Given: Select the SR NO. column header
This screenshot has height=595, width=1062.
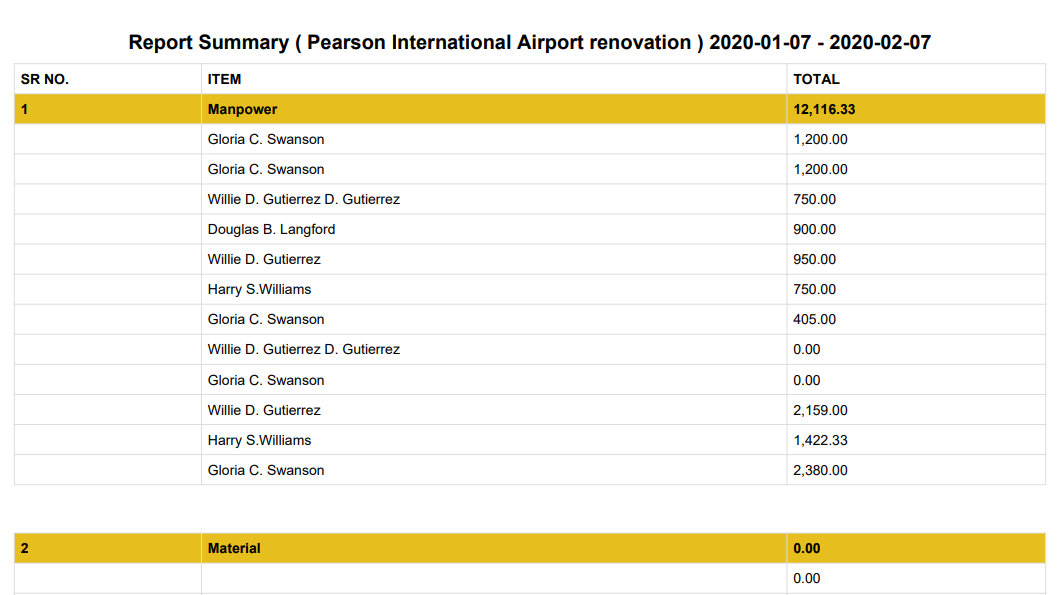Looking at the screenshot, I should (45, 79).
